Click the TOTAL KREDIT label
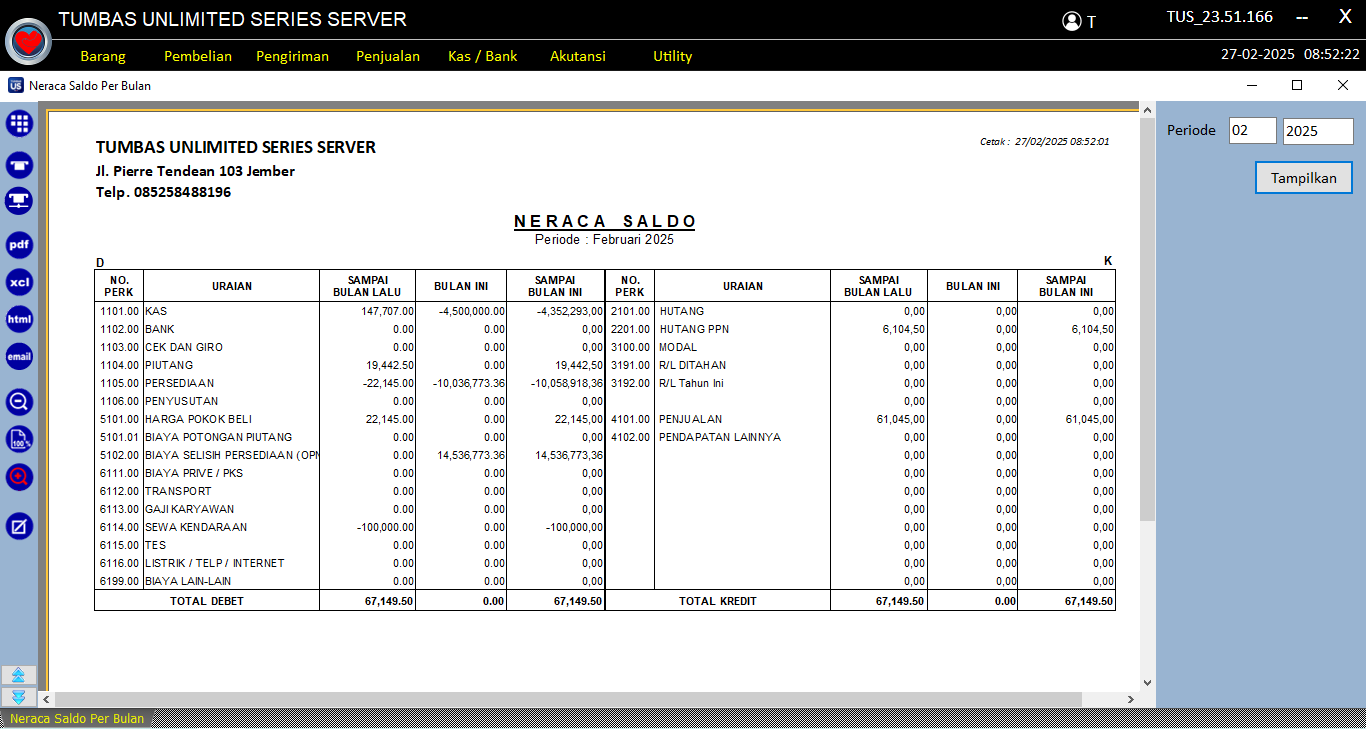Image resolution: width=1366 pixels, height=729 pixels. click(x=718, y=601)
